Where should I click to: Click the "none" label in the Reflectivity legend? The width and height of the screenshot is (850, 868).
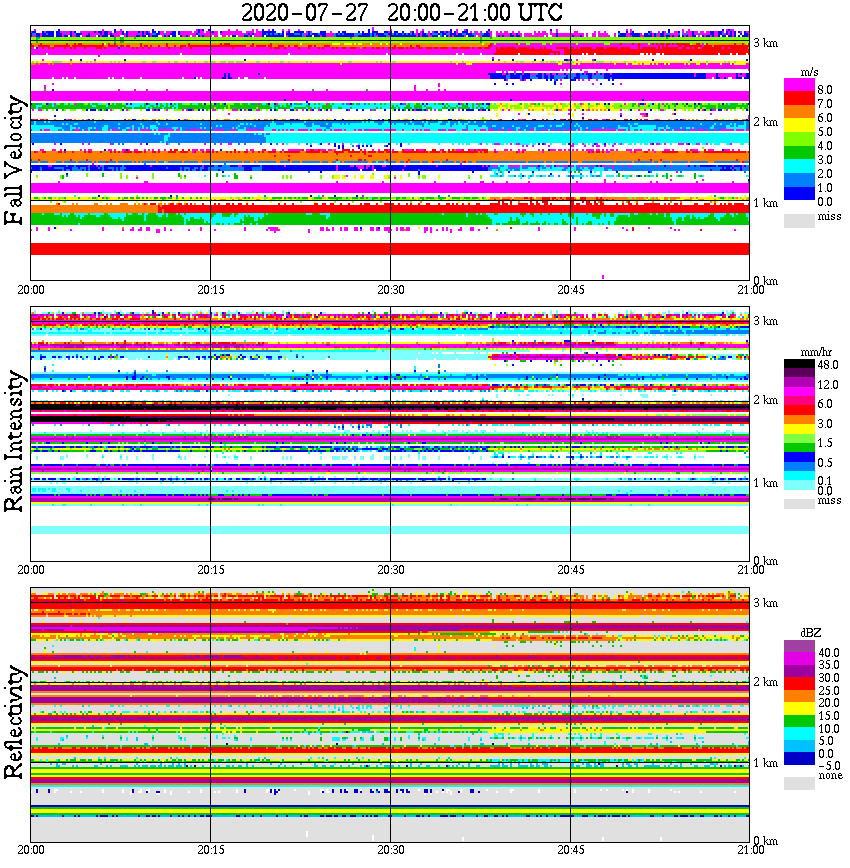pos(831,776)
